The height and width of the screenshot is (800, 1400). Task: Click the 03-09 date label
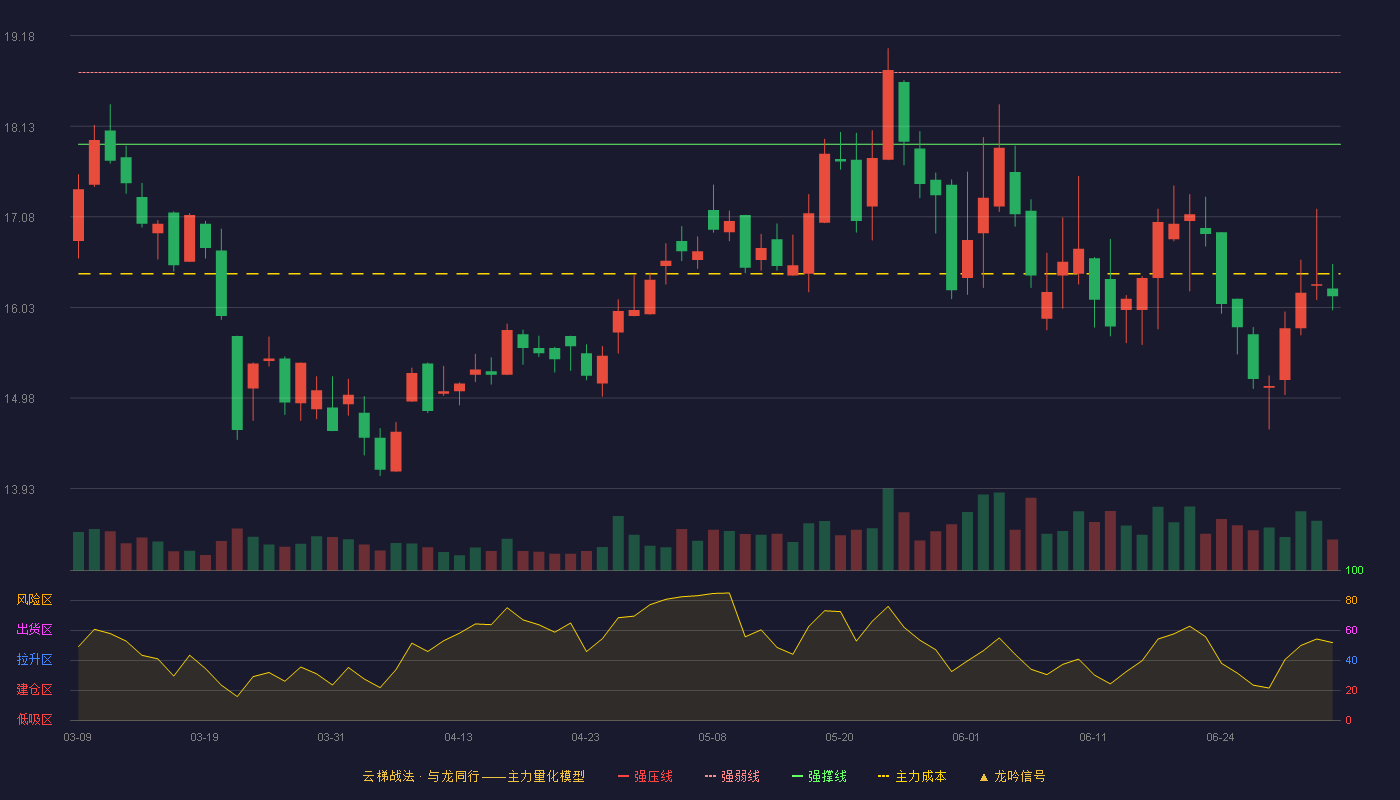(78, 737)
